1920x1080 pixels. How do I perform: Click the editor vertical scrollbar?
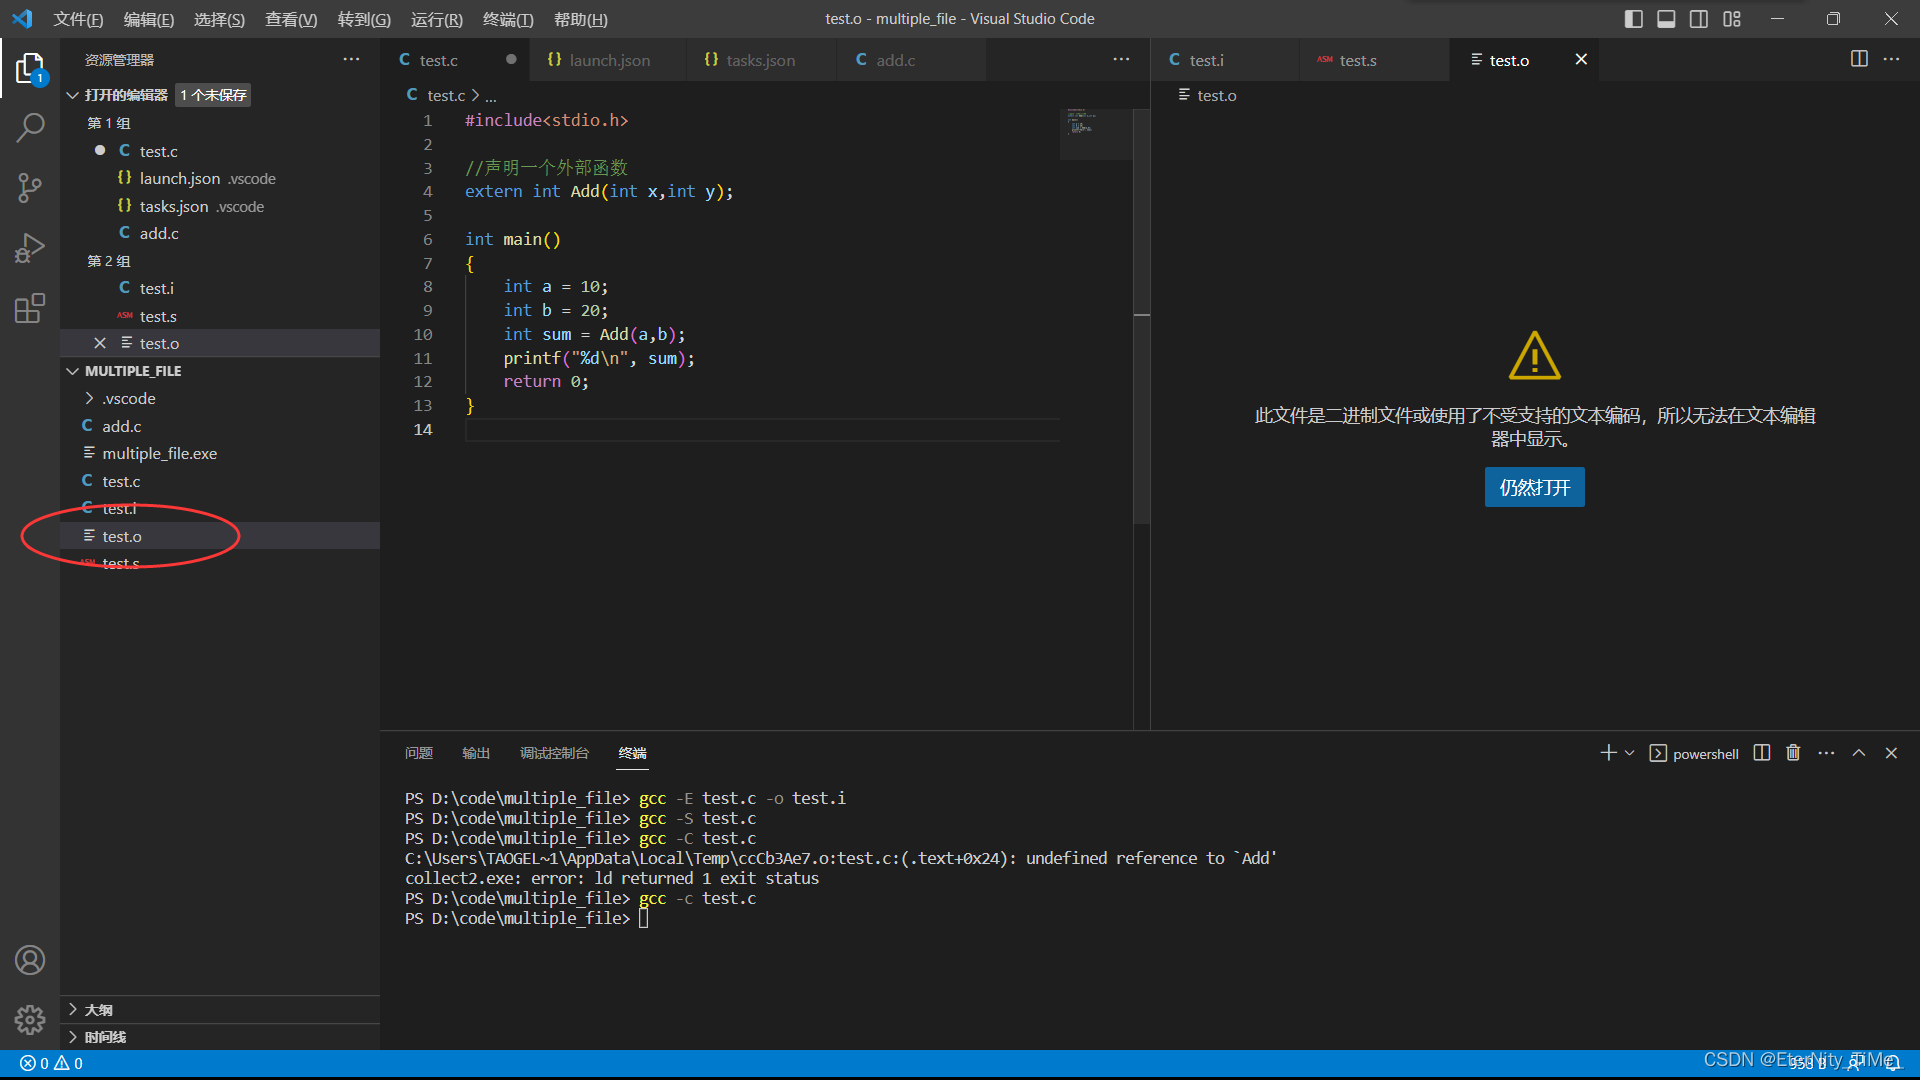coord(1141,400)
